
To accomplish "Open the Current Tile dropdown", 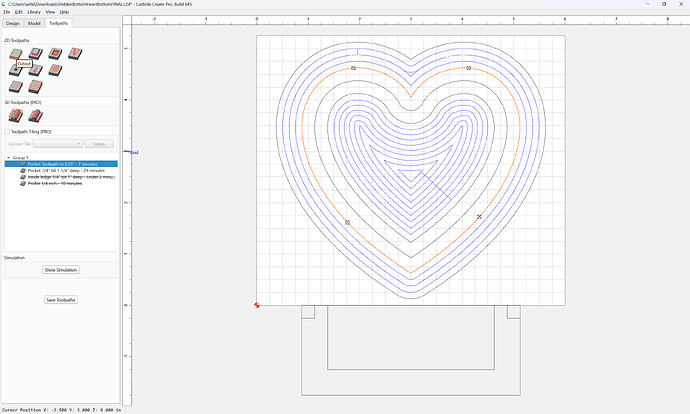I will (58, 144).
